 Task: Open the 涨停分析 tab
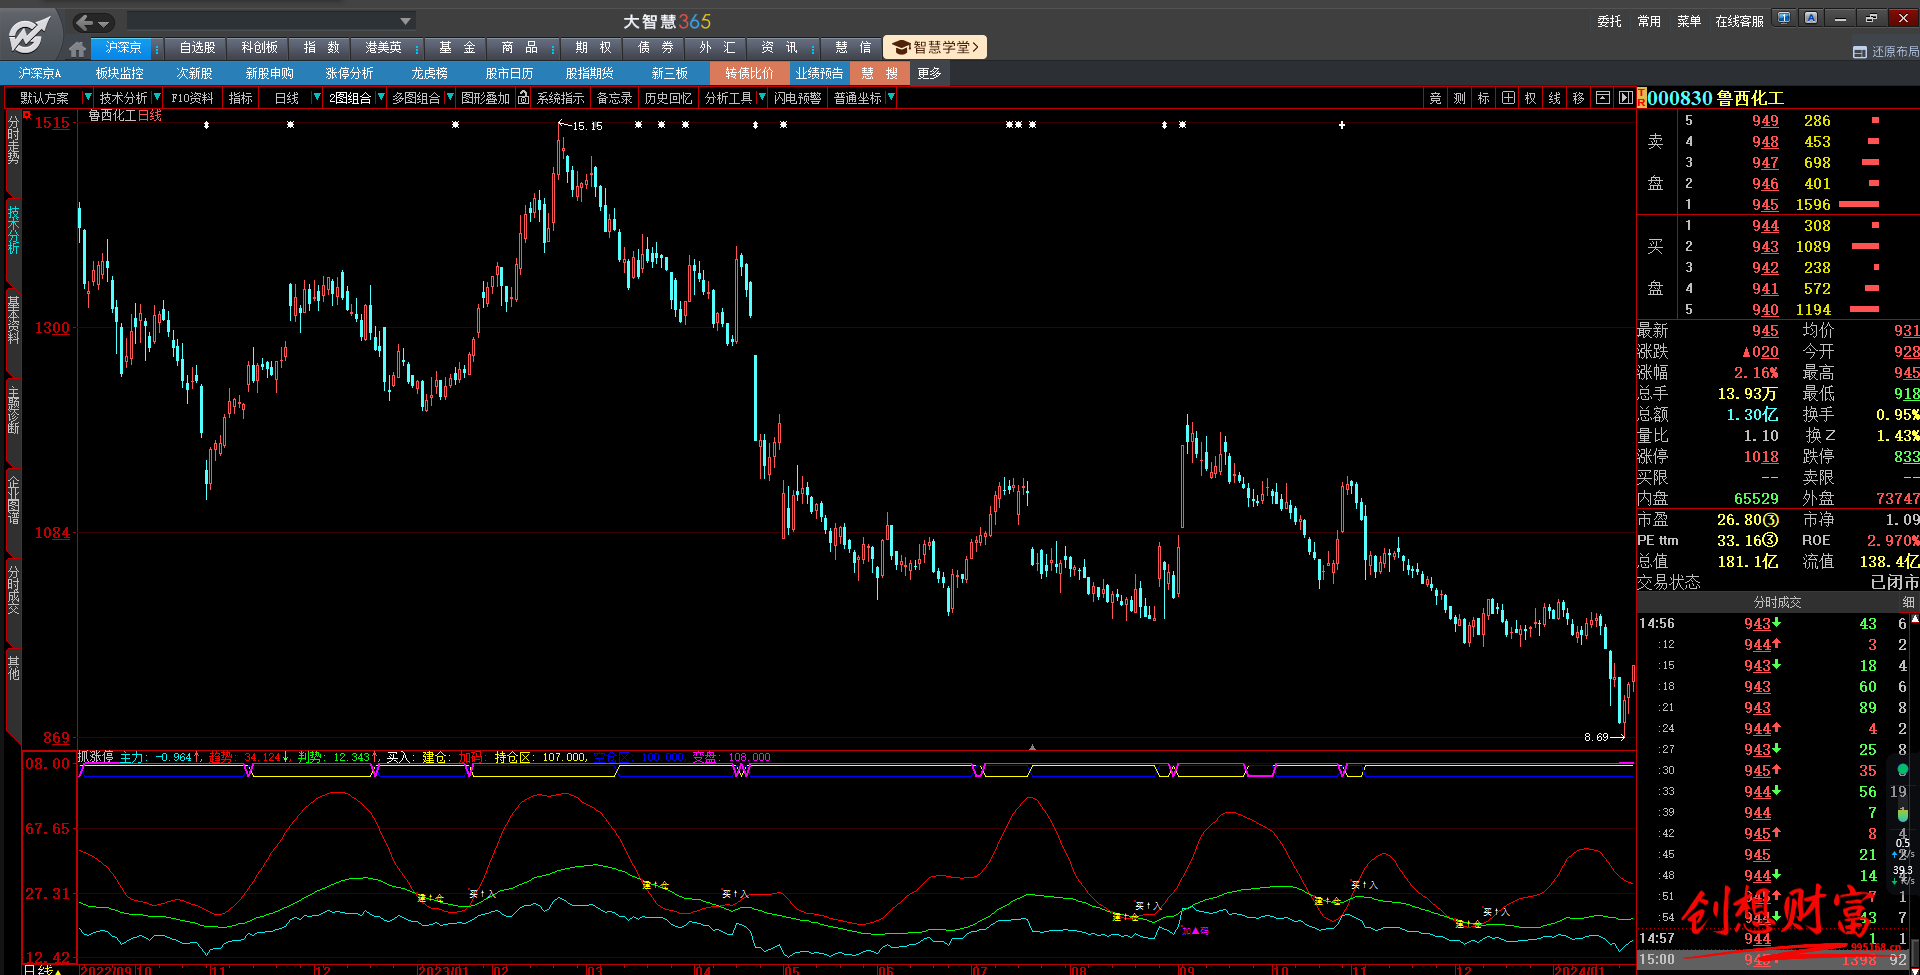pos(349,73)
